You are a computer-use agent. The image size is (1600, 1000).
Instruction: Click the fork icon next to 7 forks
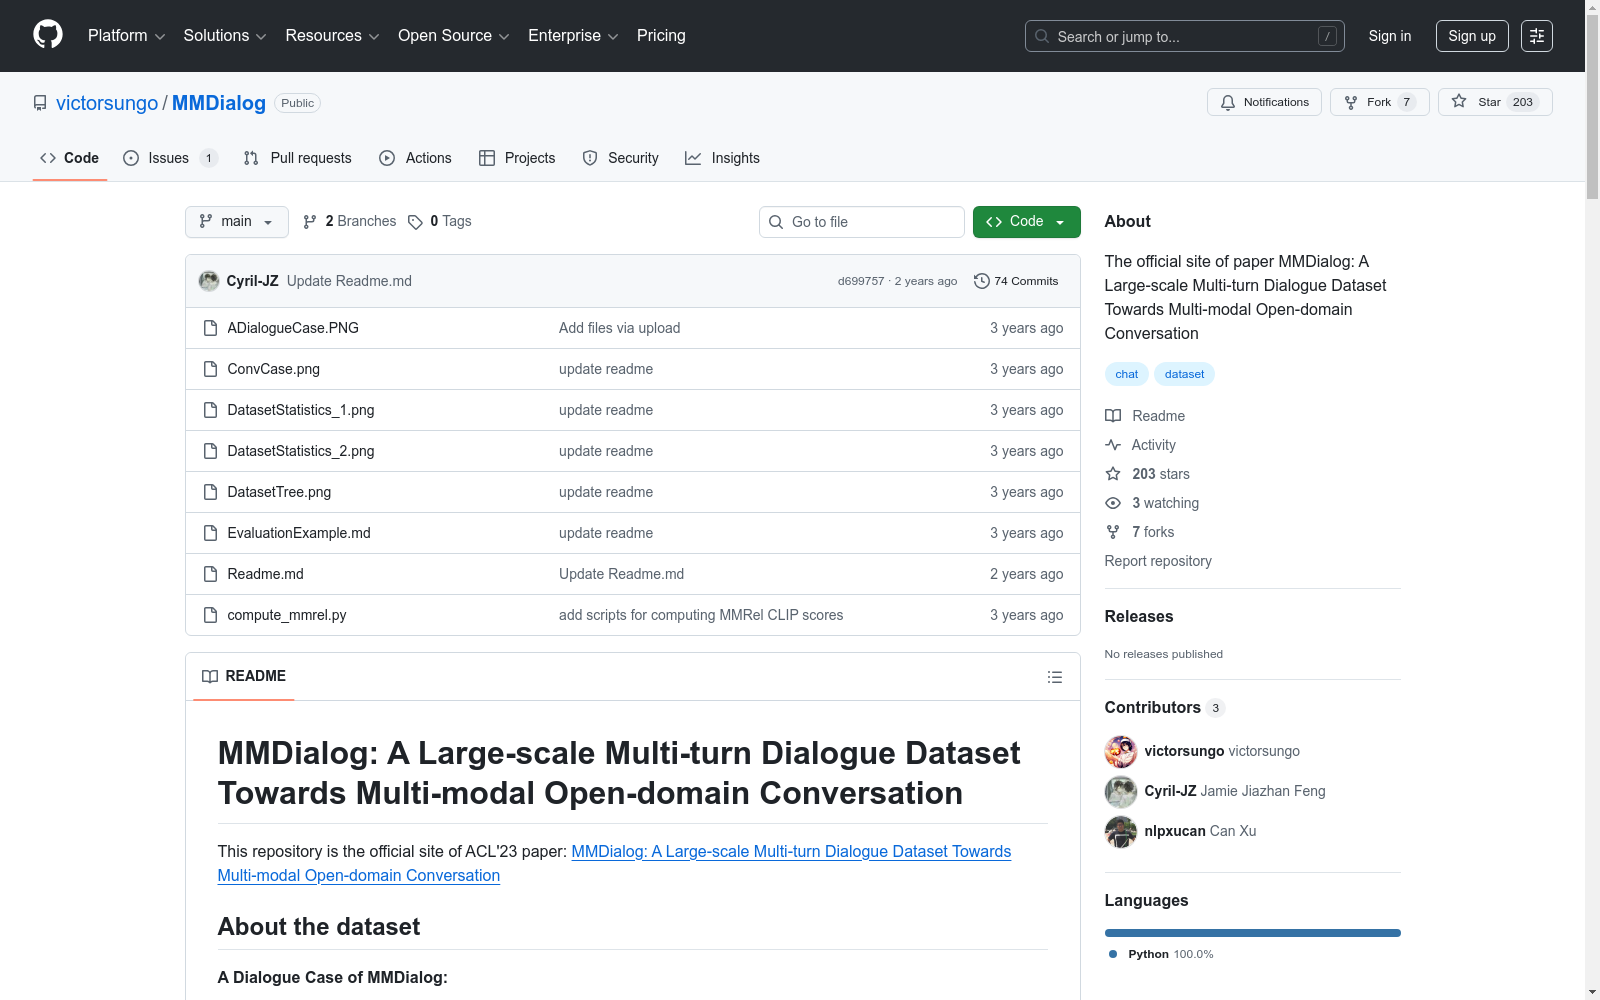click(1113, 532)
